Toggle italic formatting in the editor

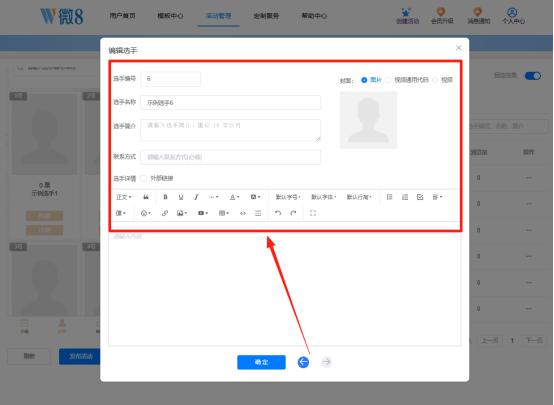click(196, 197)
